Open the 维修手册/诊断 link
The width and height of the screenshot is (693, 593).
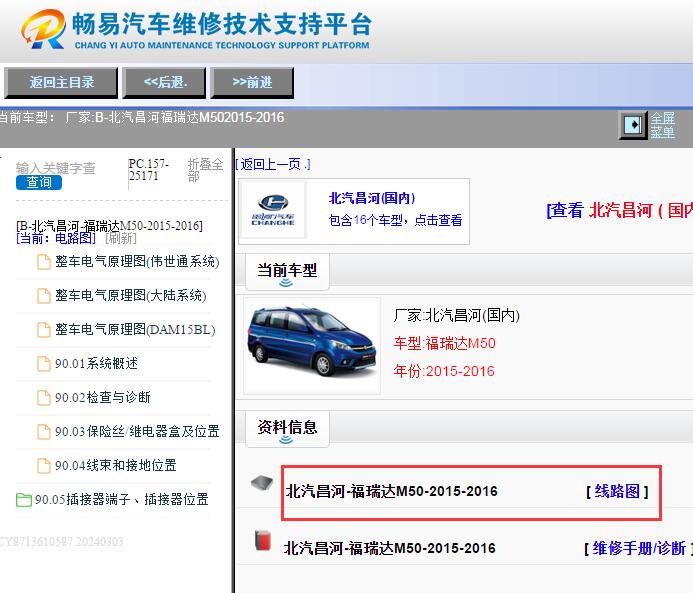coord(638,548)
